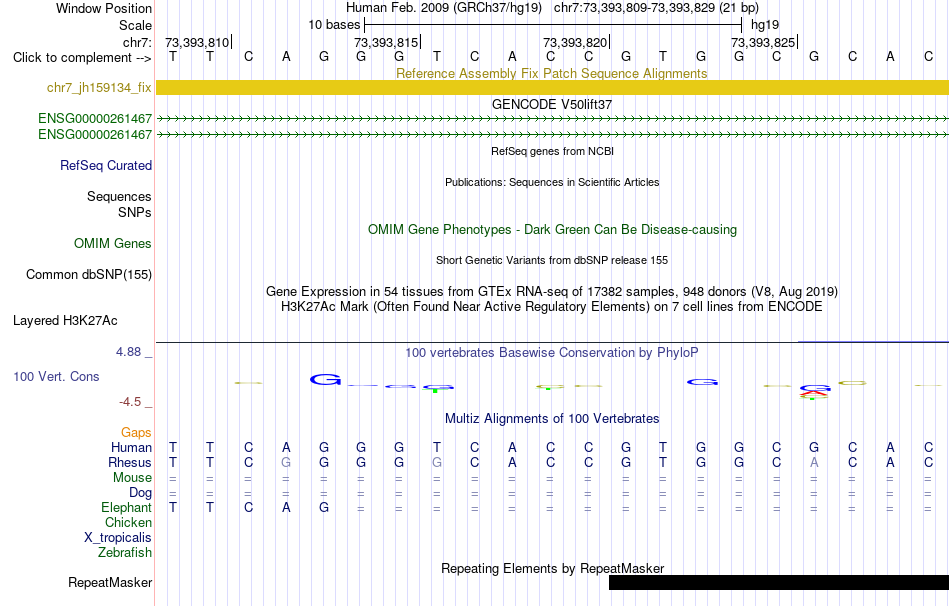Click the Gaps label in Multiz track

136,432
